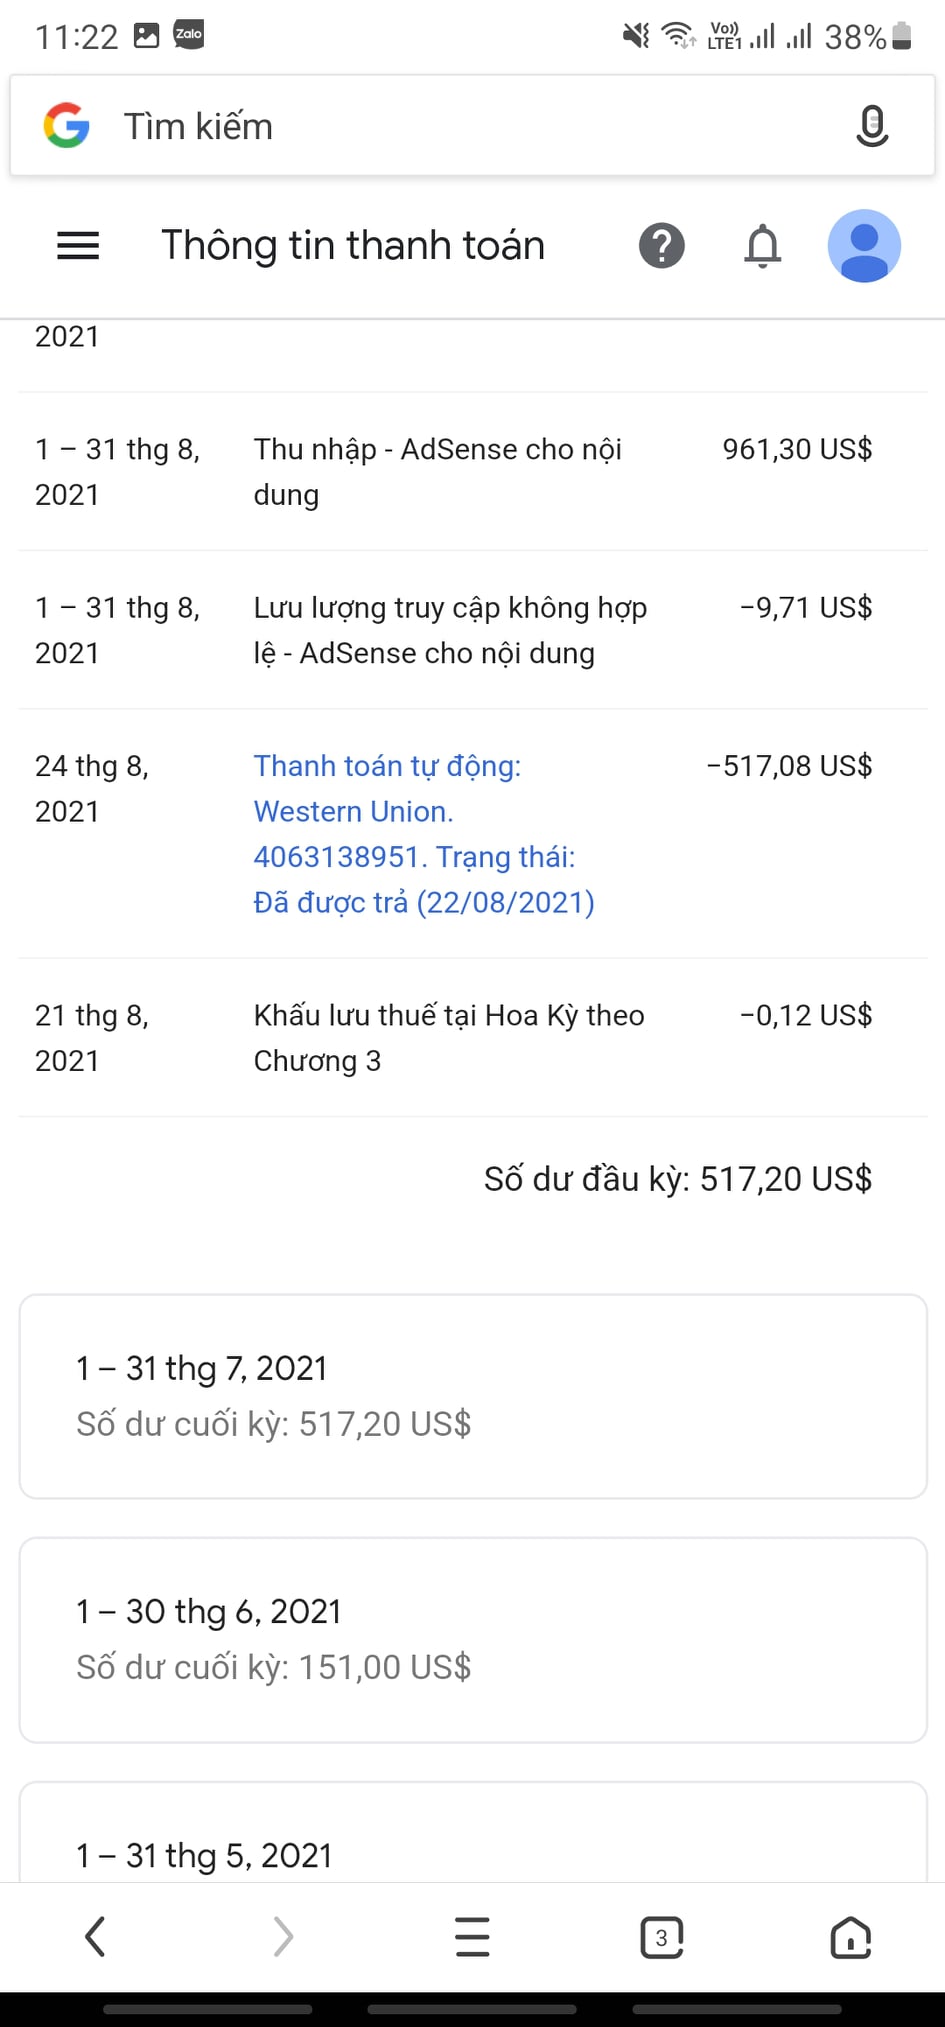The image size is (945, 2027).
Task: Go to the browser home page
Action: pyautogui.click(x=850, y=1937)
